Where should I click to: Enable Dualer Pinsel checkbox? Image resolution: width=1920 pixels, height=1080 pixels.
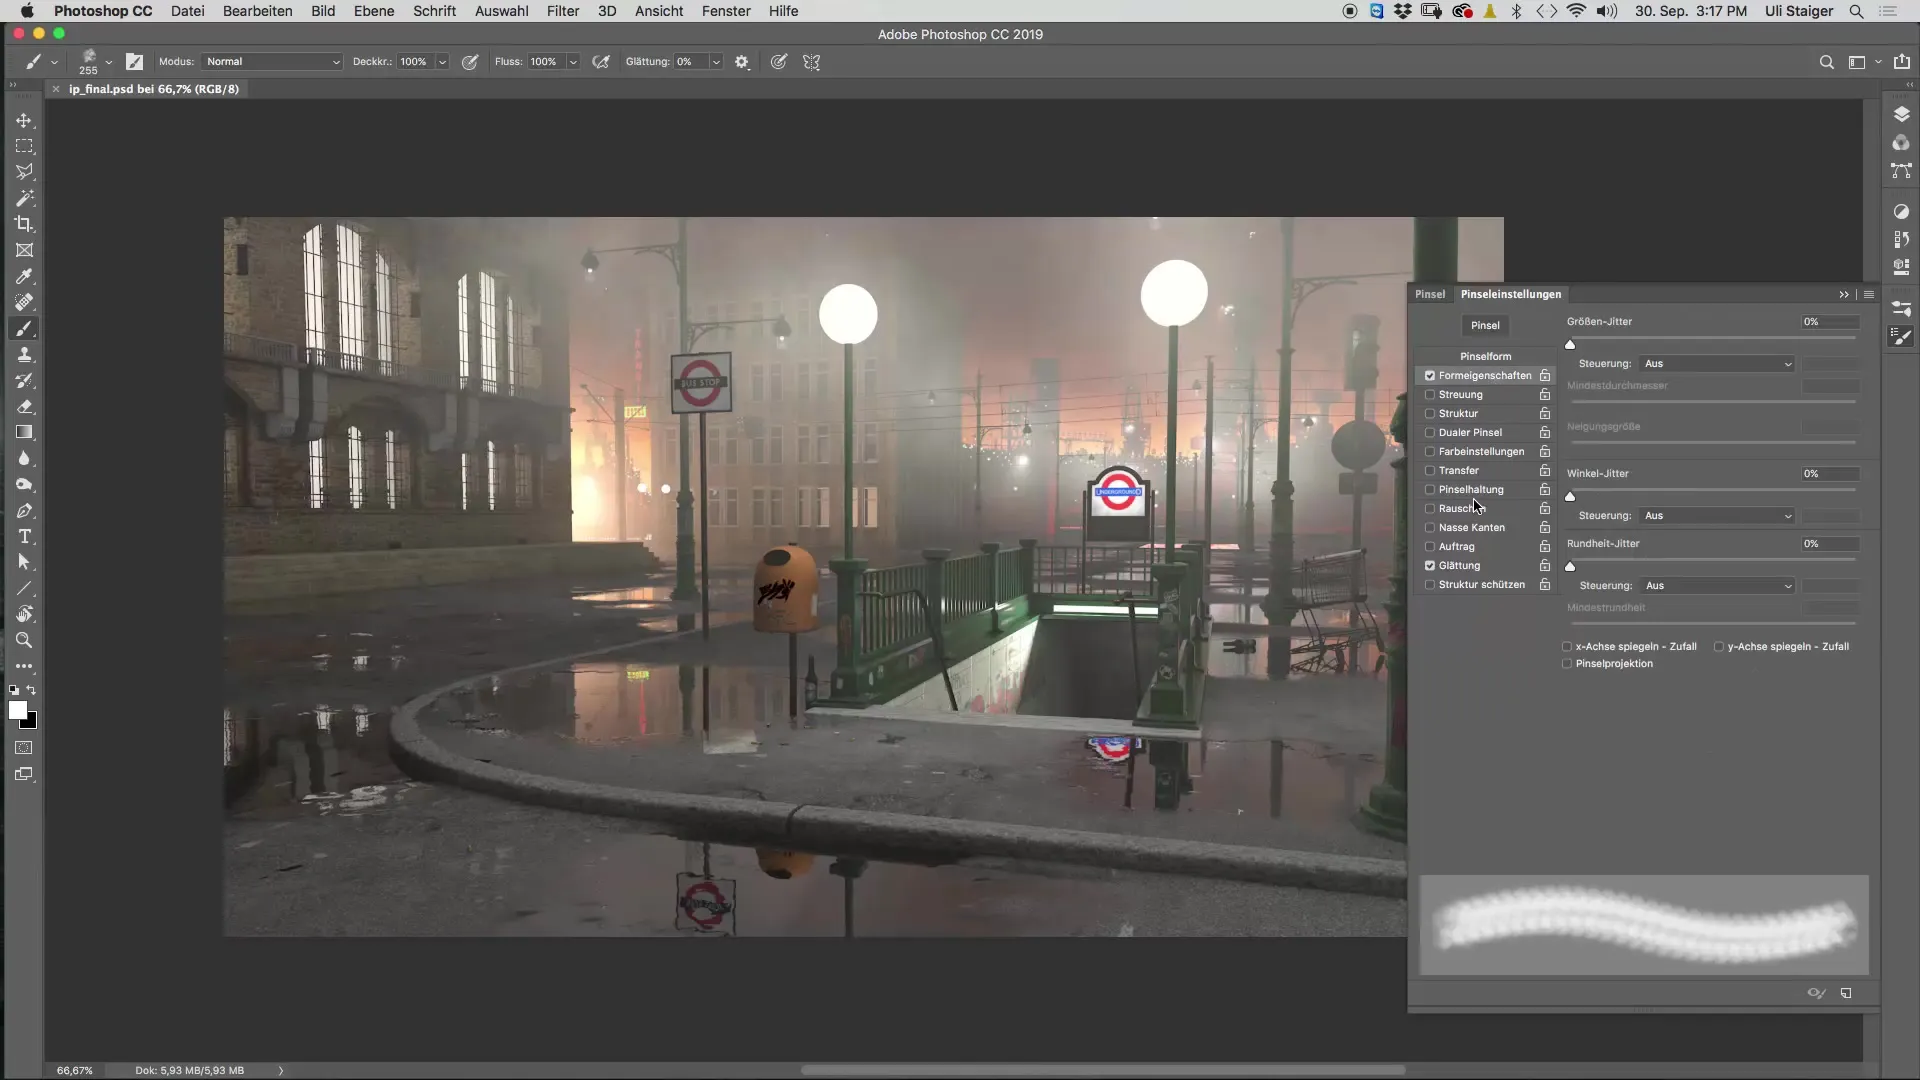pyautogui.click(x=1430, y=433)
